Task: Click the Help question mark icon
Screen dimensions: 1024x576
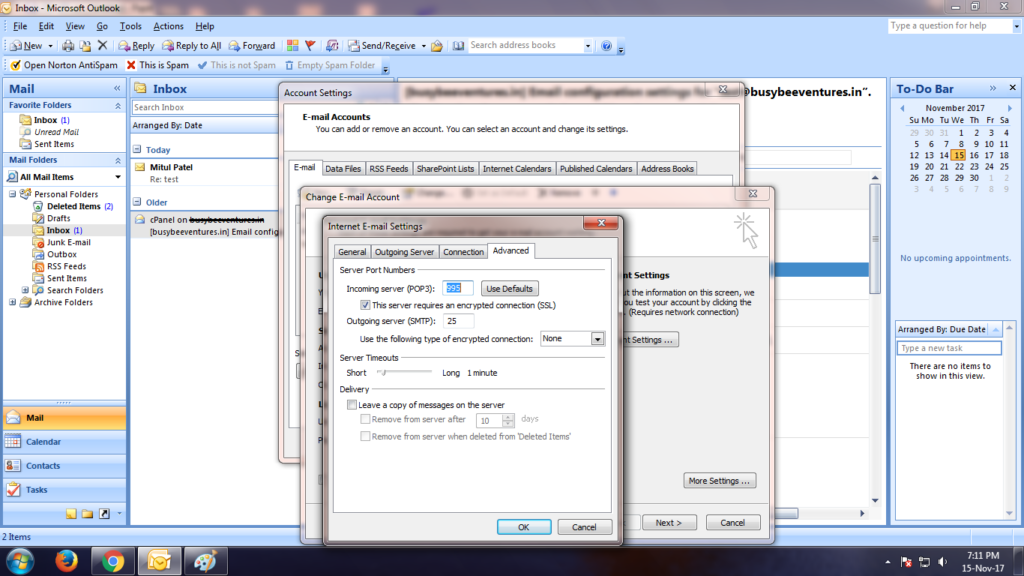Action: pyautogui.click(x=607, y=46)
